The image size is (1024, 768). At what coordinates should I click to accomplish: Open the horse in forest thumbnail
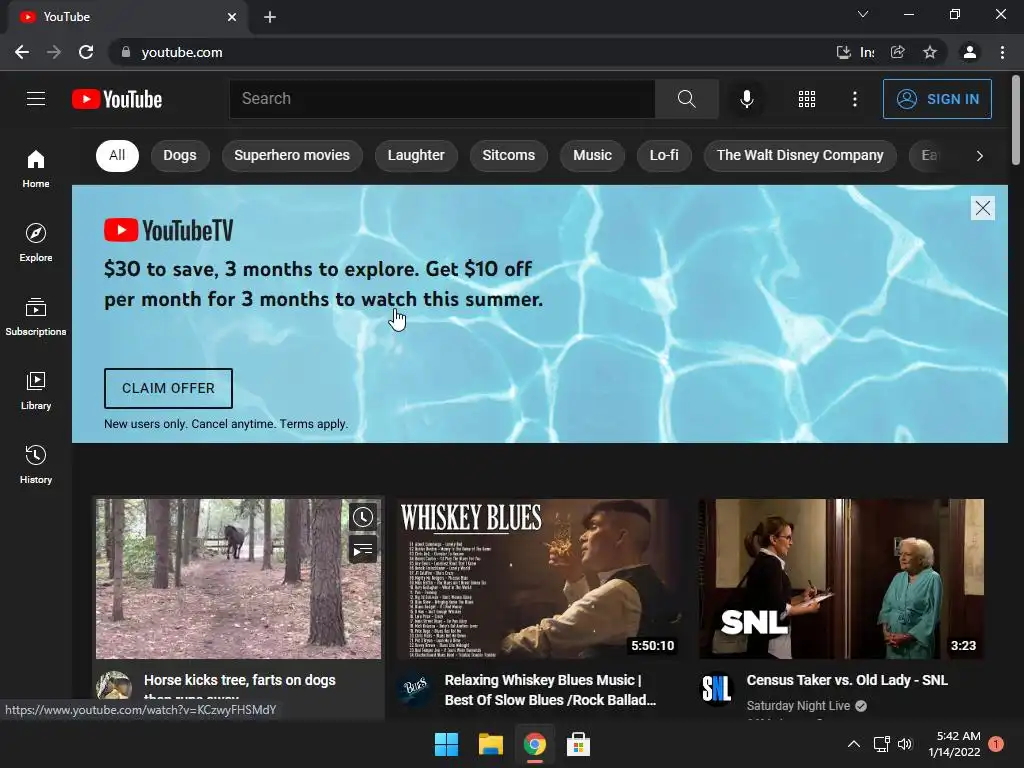pos(238,579)
